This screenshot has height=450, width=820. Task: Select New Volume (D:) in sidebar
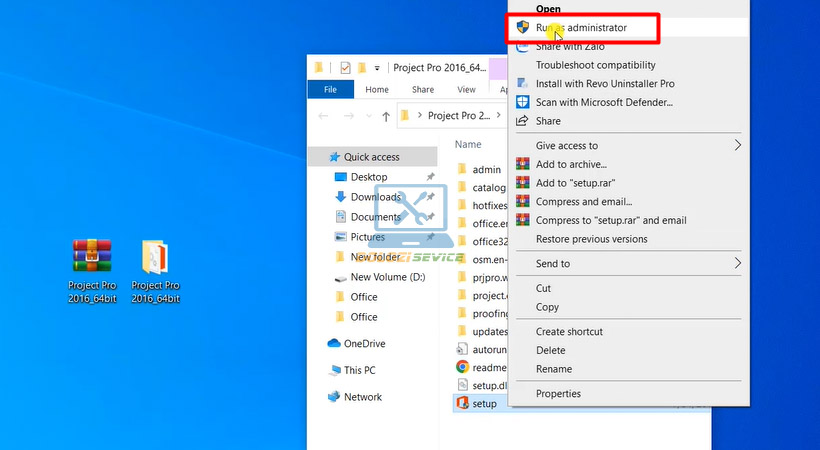tap(387, 277)
